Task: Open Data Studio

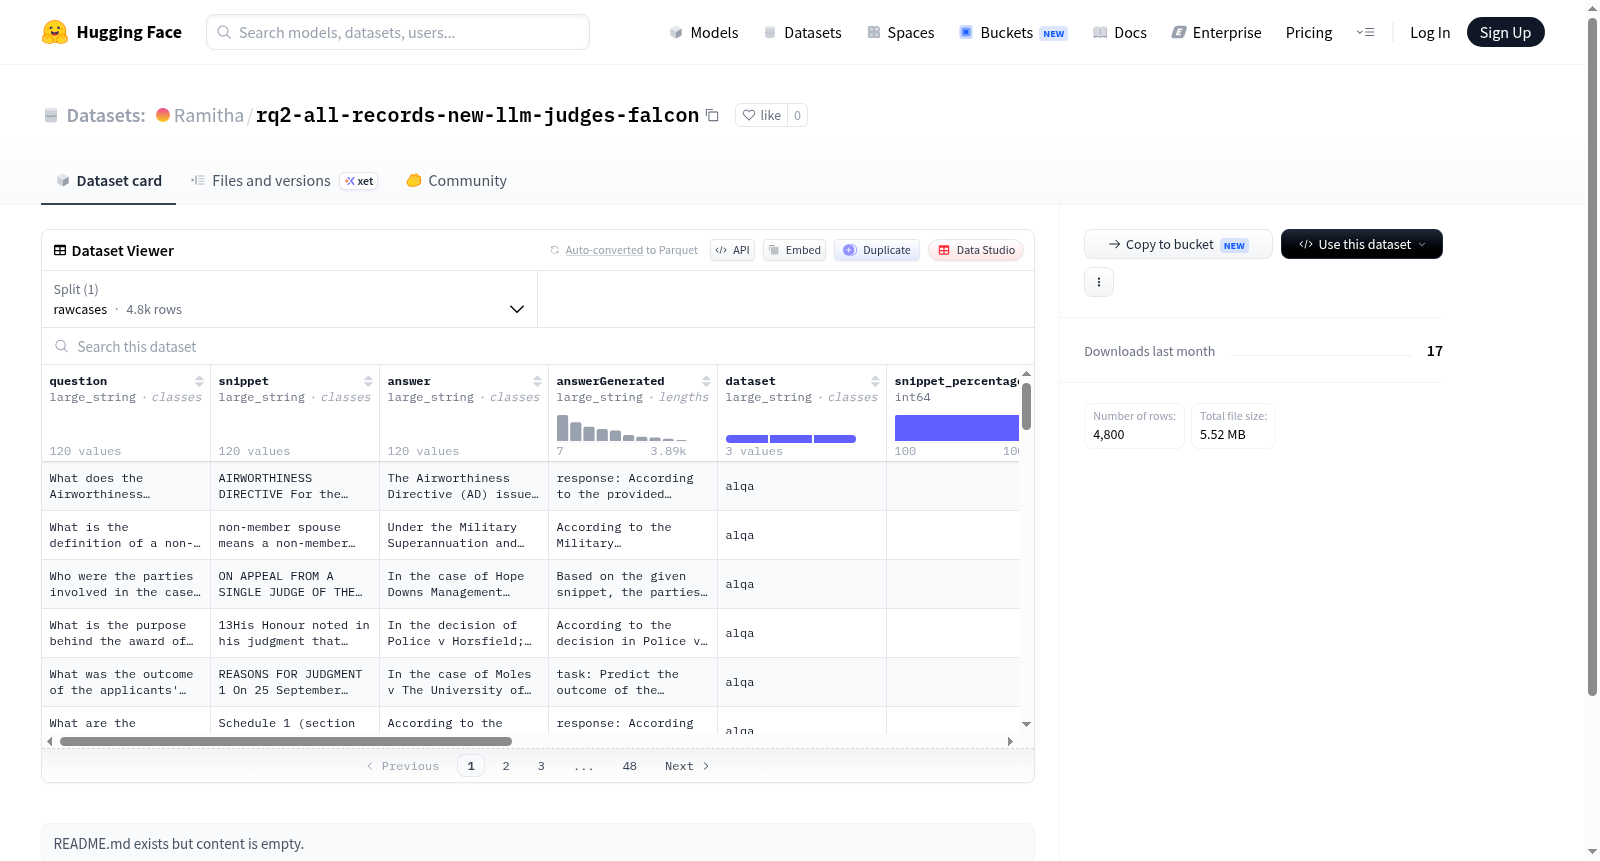Action: 976,250
